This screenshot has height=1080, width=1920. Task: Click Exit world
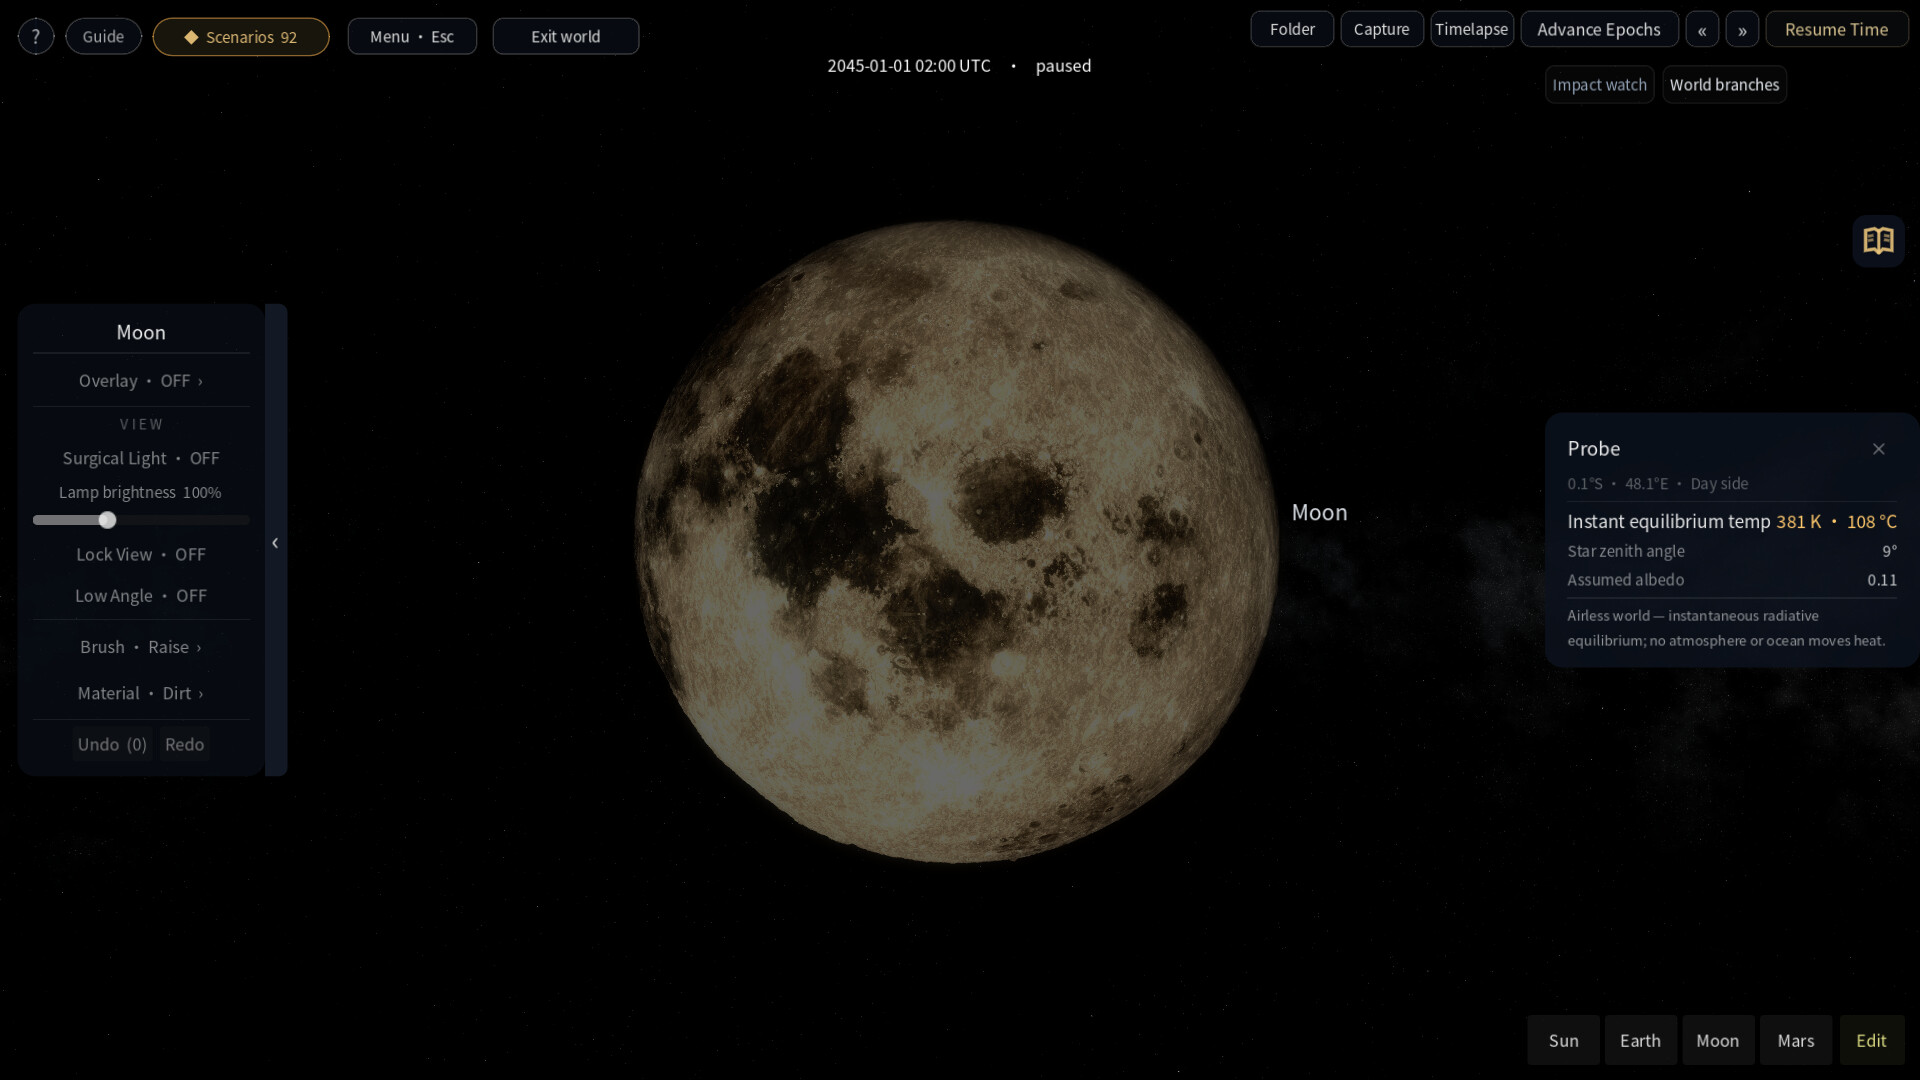566,37
